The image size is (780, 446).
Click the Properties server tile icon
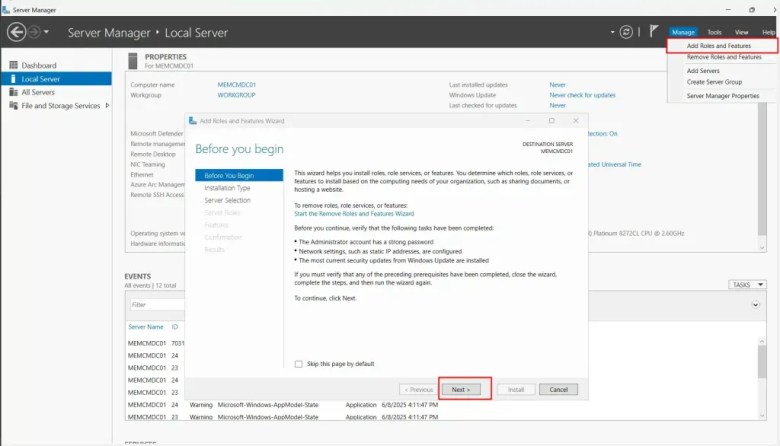pos(132,61)
